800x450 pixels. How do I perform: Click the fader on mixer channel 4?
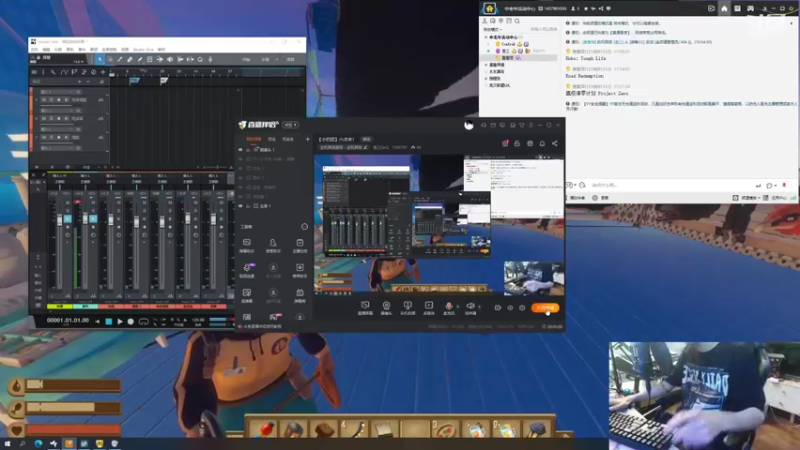click(x=137, y=221)
